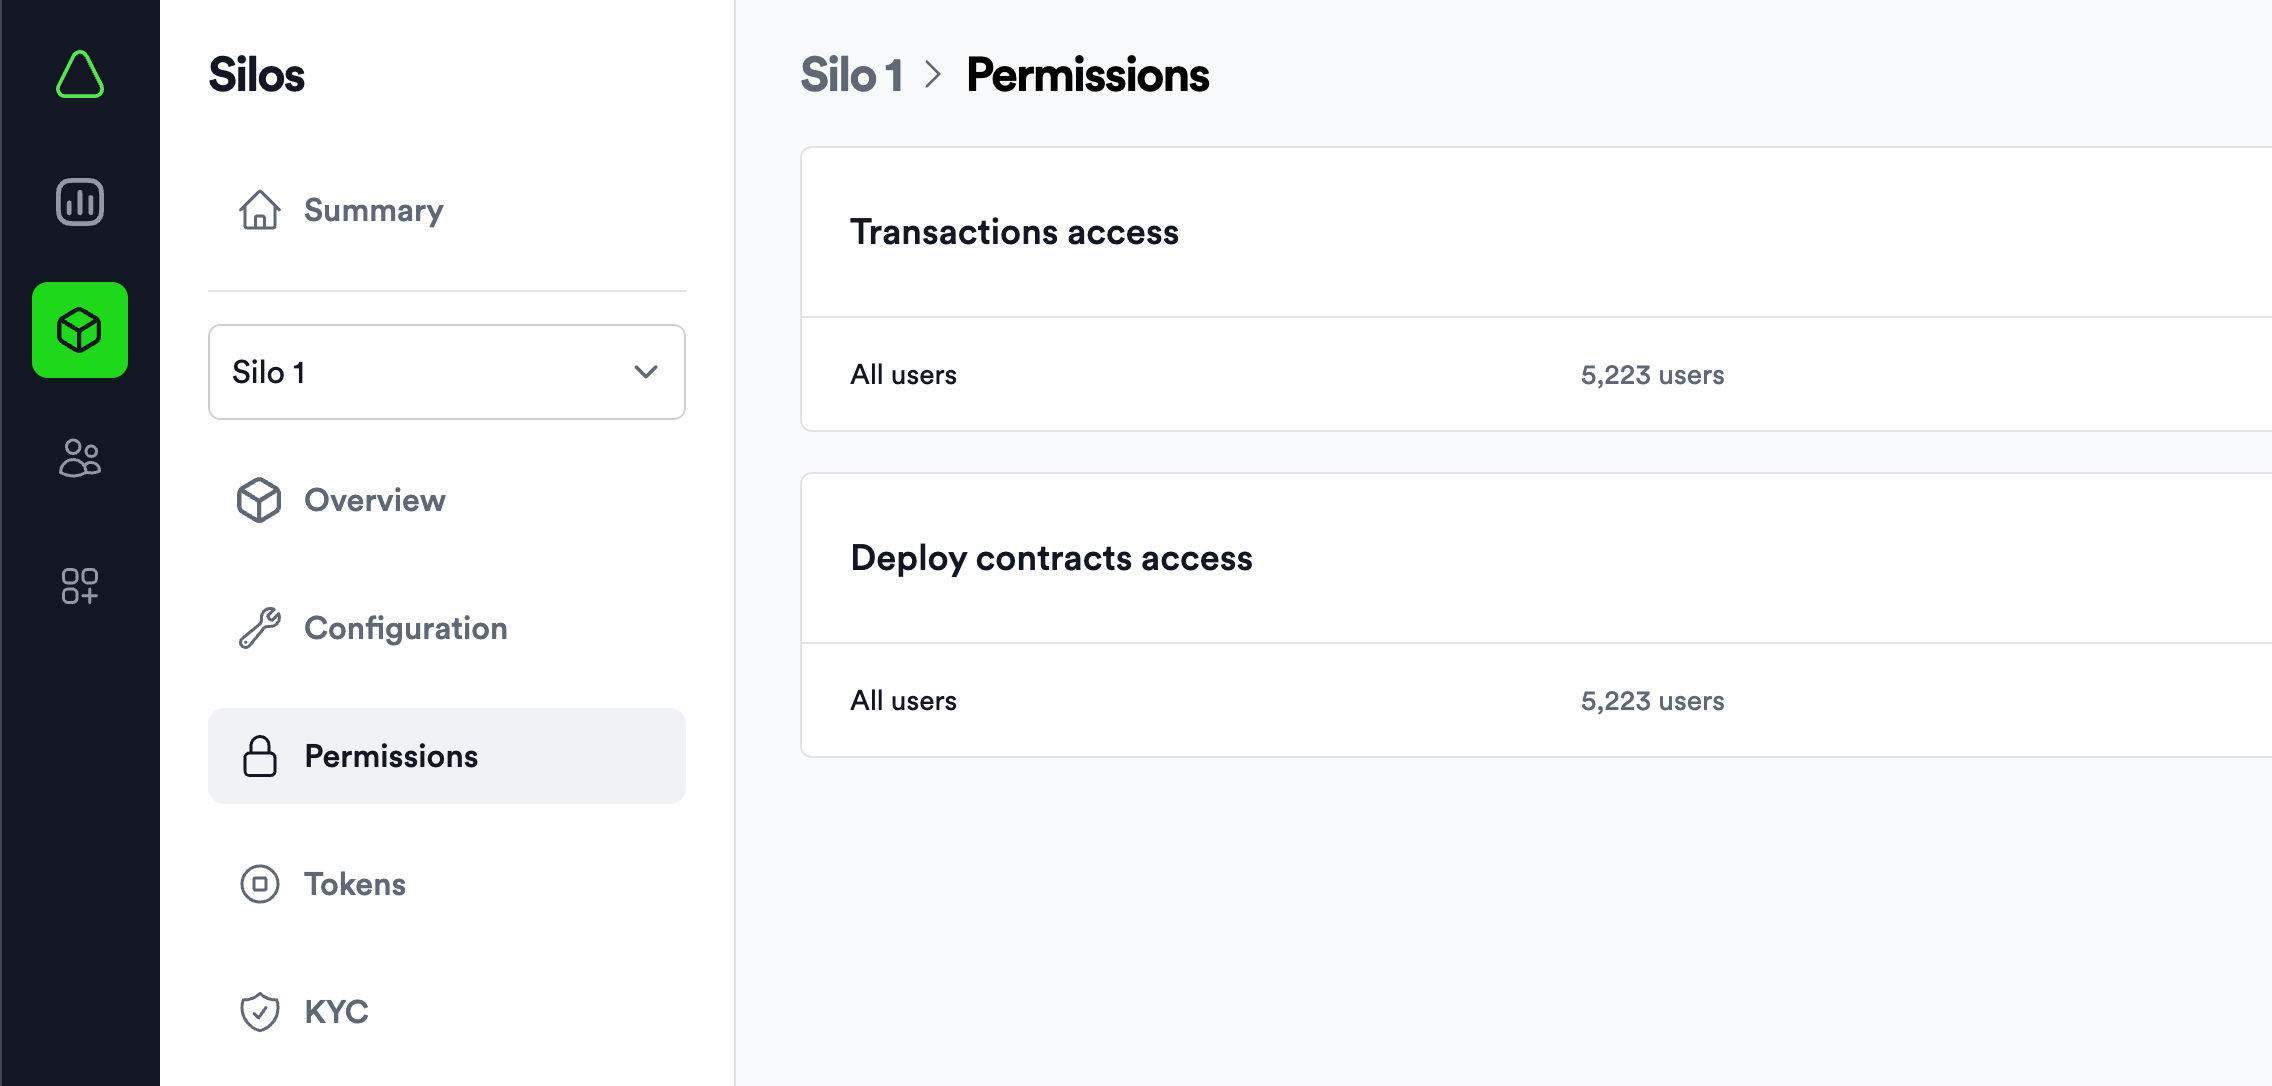Click the Silos cube icon in sidebar
This screenshot has height=1086, width=2272.
[80, 331]
